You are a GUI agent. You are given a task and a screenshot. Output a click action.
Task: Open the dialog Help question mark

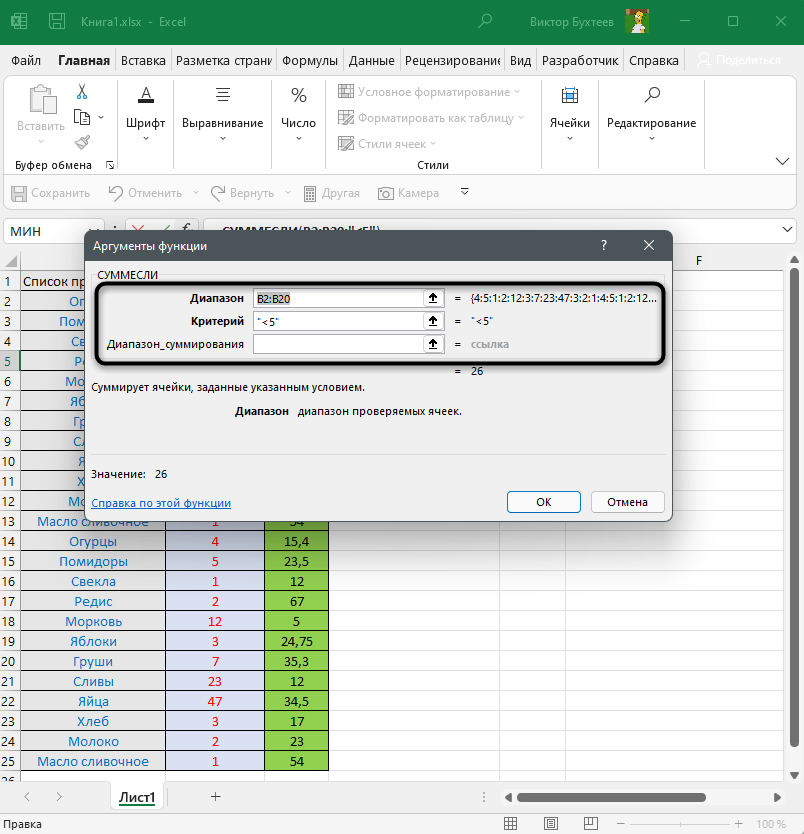coord(604,245)
